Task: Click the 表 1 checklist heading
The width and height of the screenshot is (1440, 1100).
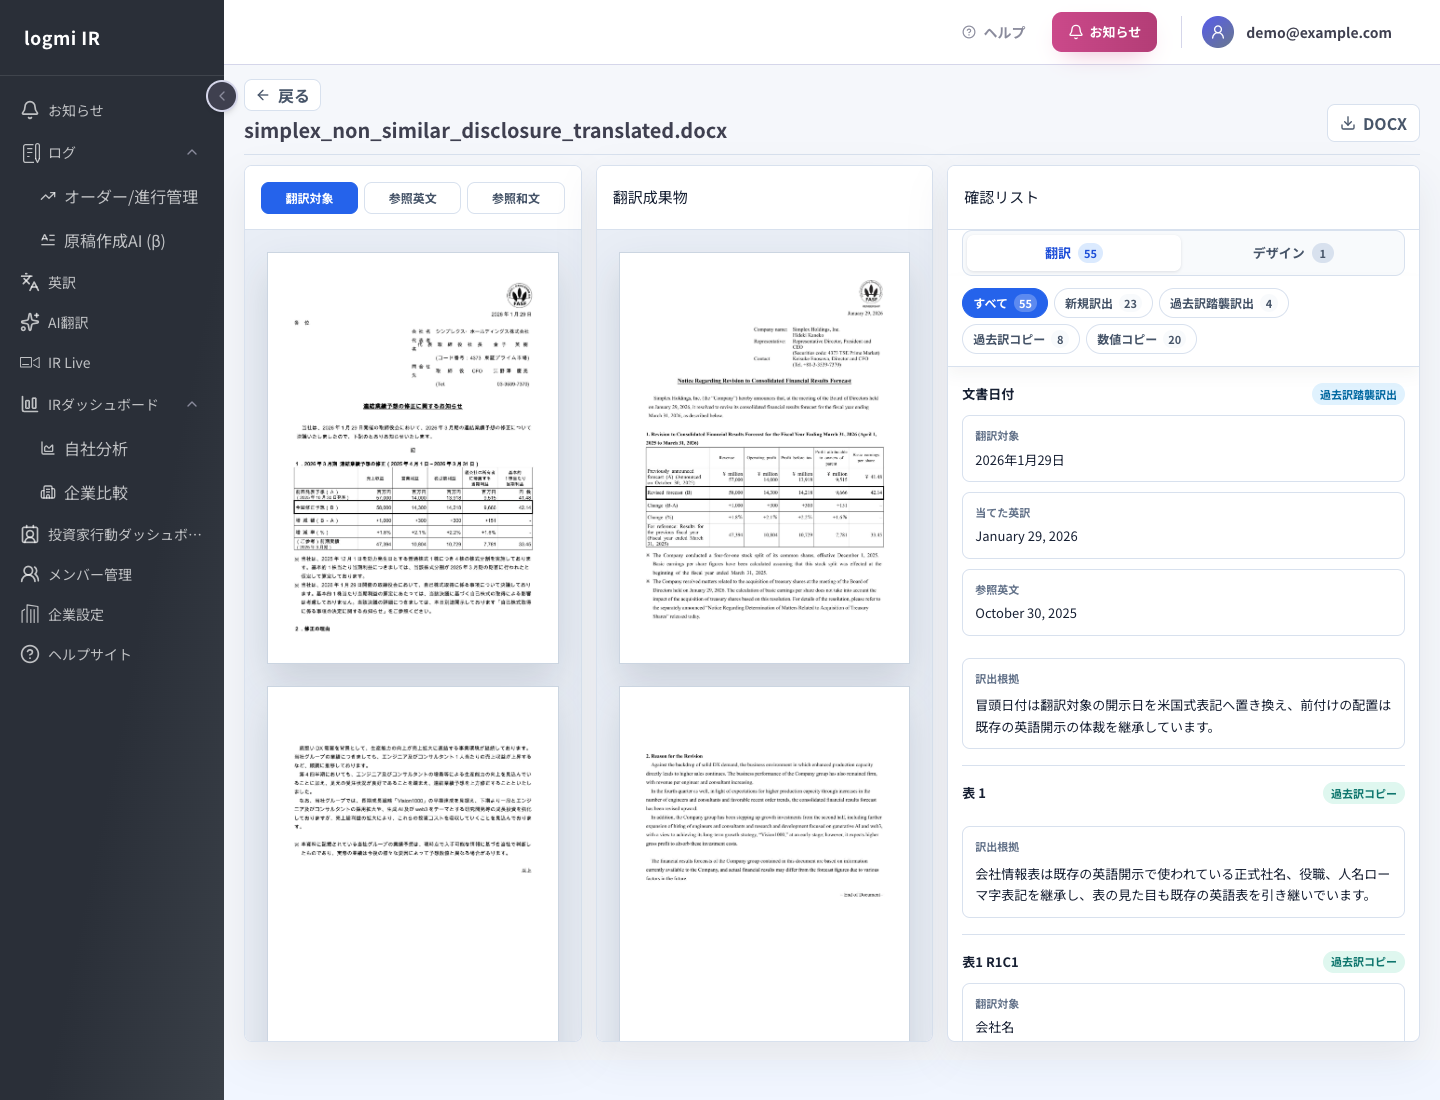Action: coord(974,793)
